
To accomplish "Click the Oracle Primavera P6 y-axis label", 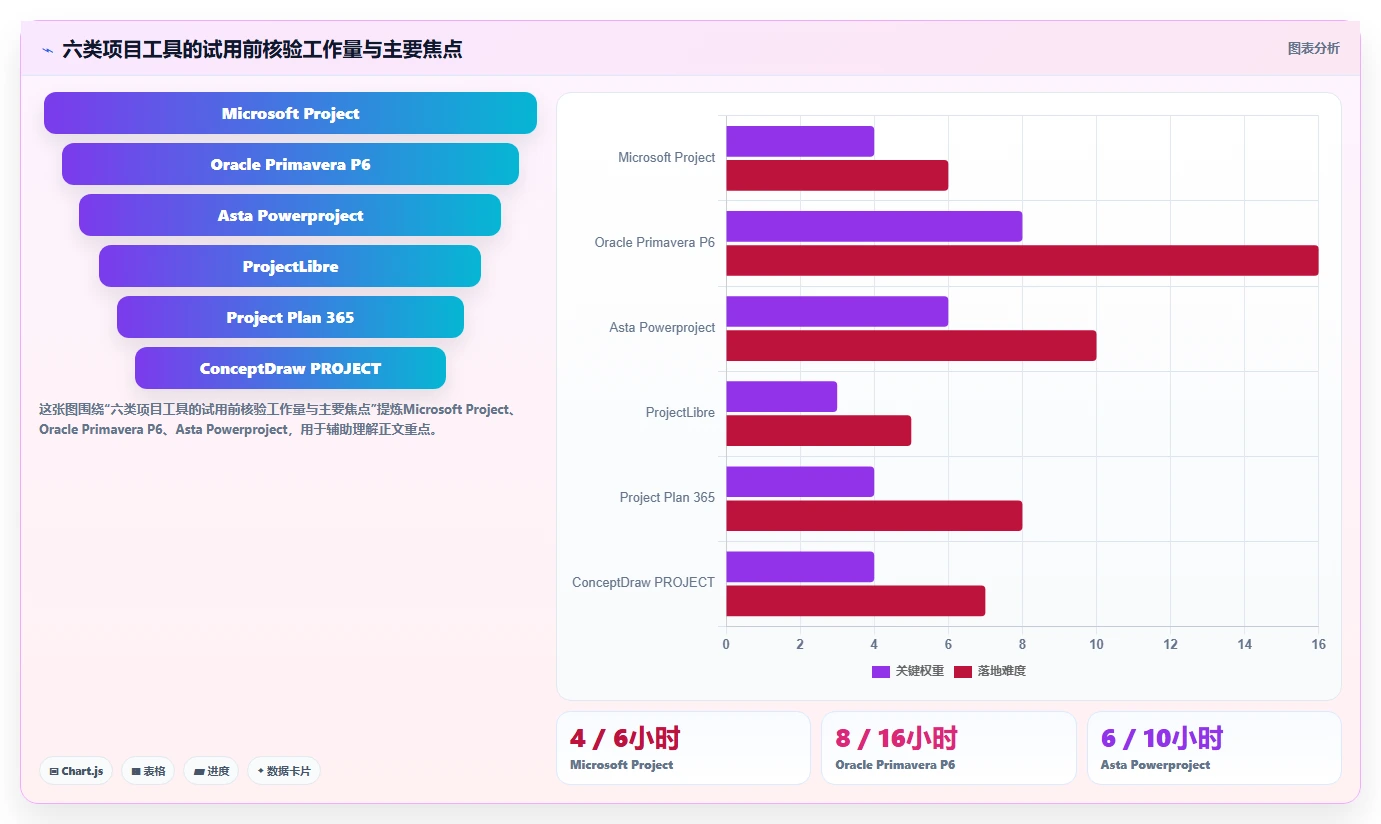I will coord(654,242).
